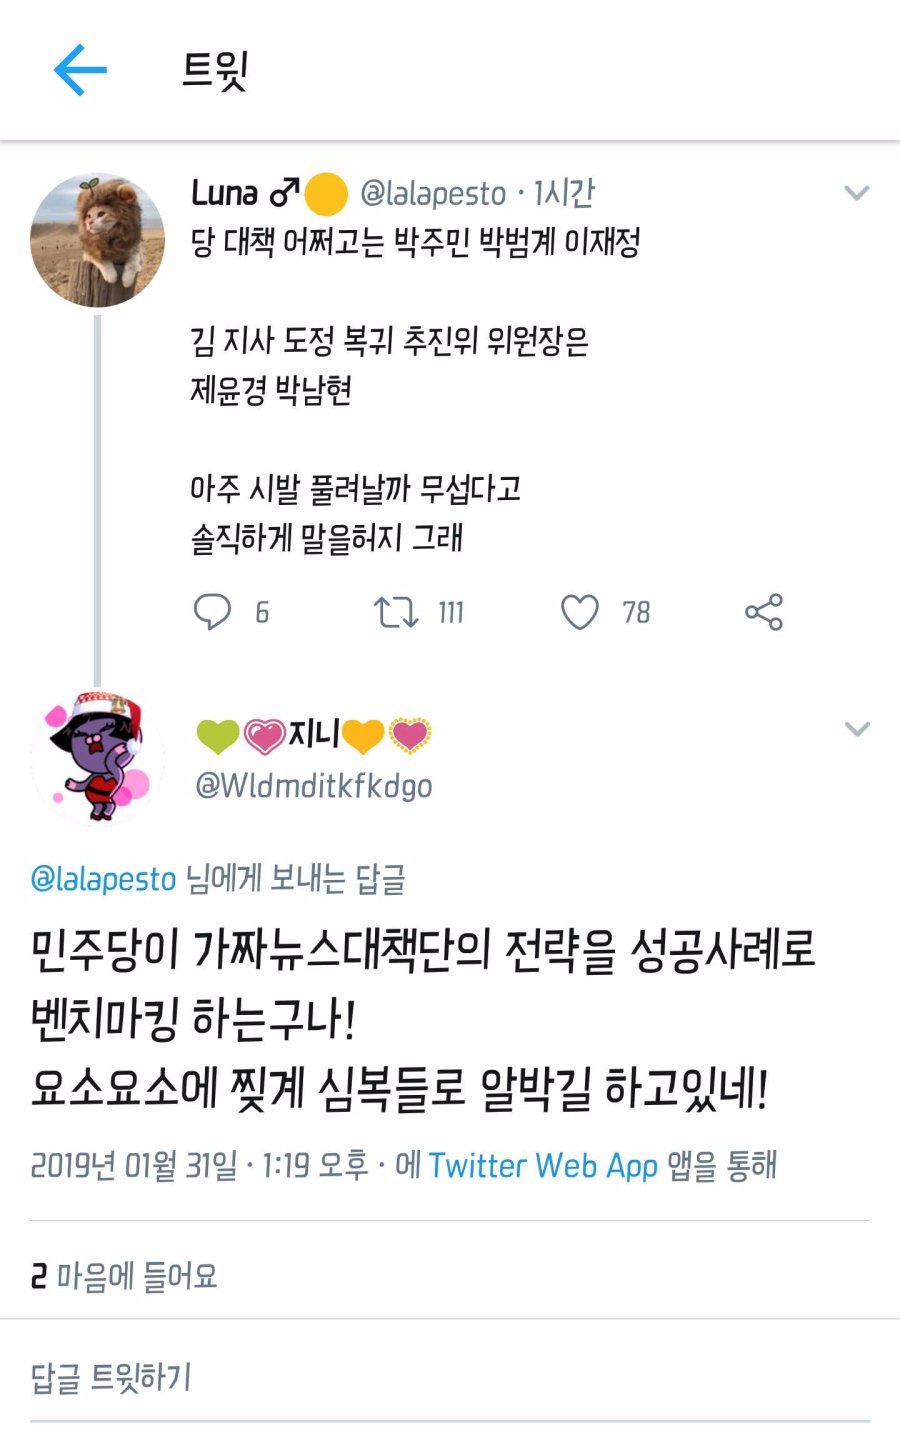Select Luna's profile picture
This screenshot has width=900, height=1435.
[97, 240]
